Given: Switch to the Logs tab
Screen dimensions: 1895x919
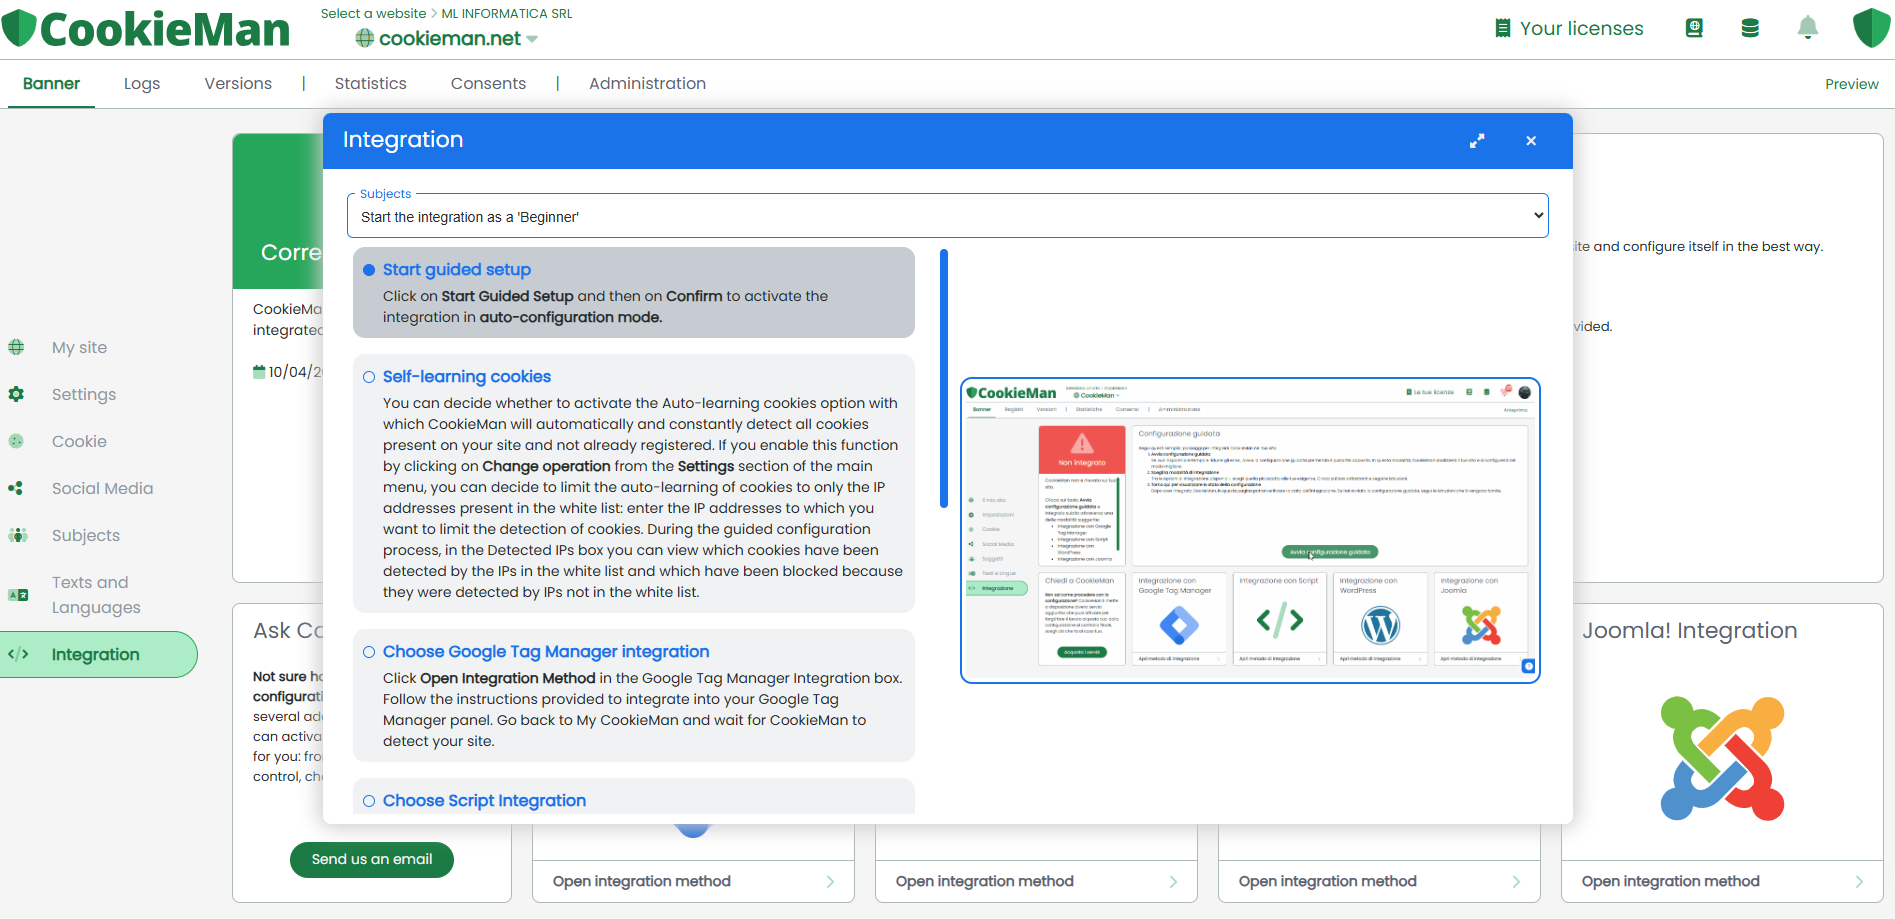Looking at the screenshot, I should 142,83.
